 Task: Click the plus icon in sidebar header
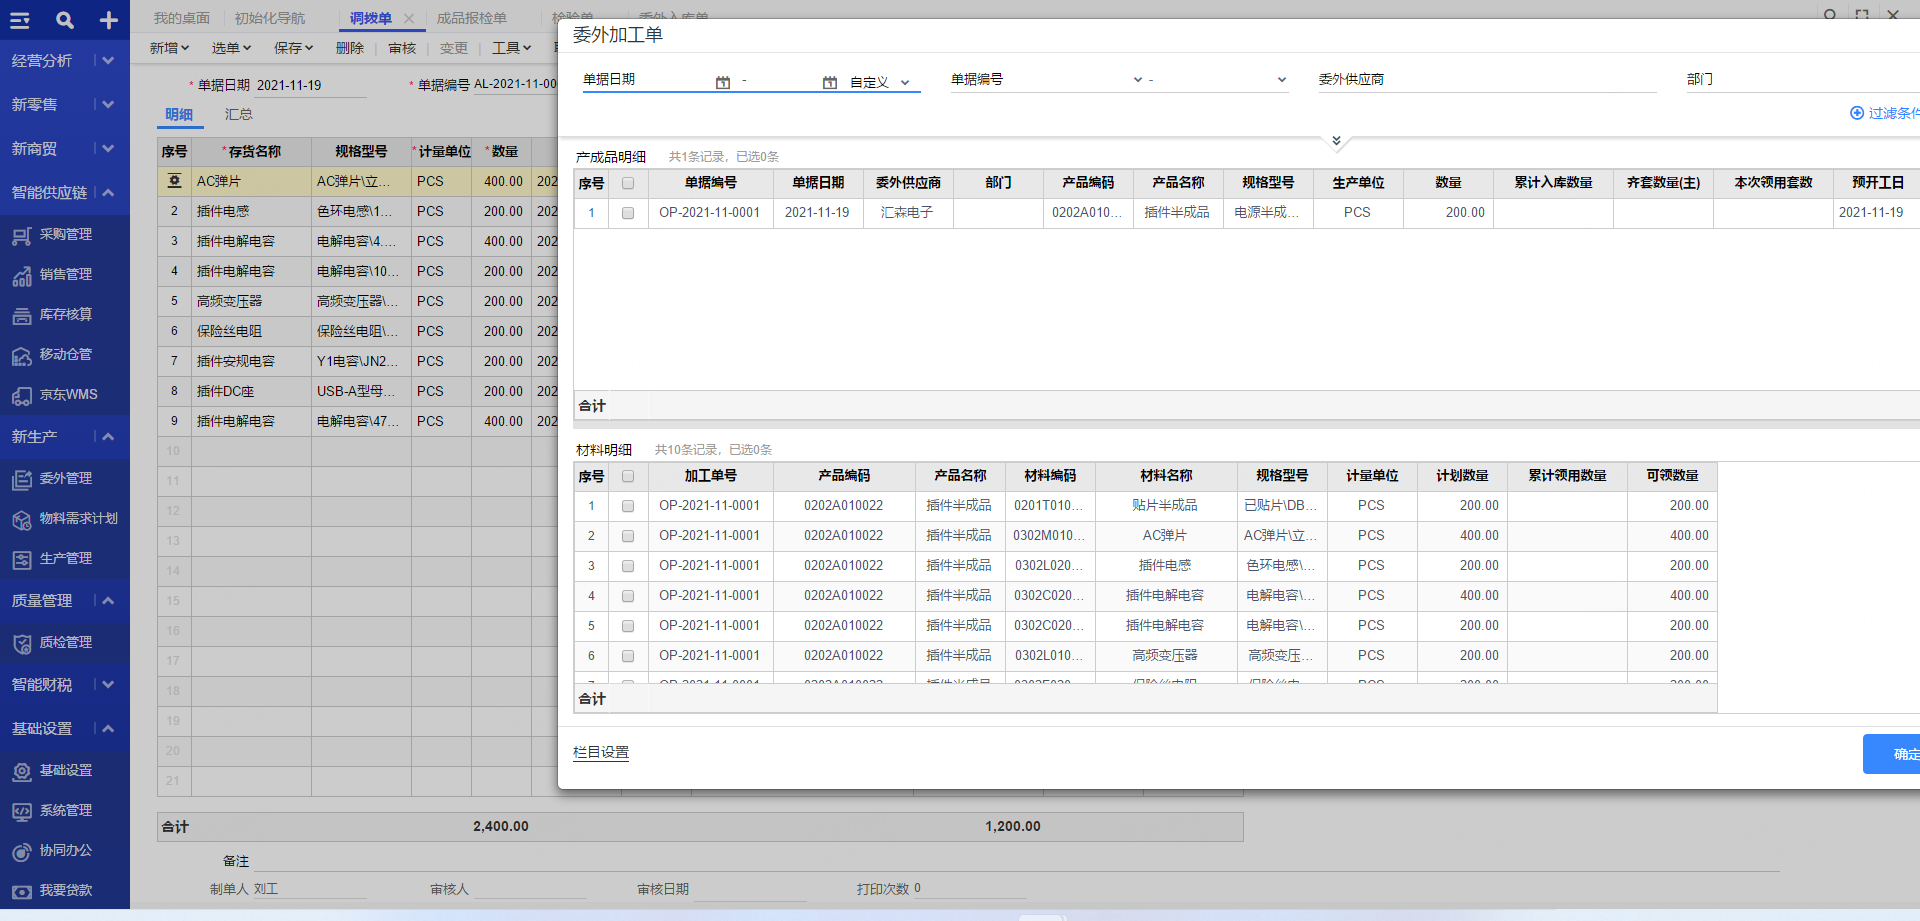click(x=109, y=20)
